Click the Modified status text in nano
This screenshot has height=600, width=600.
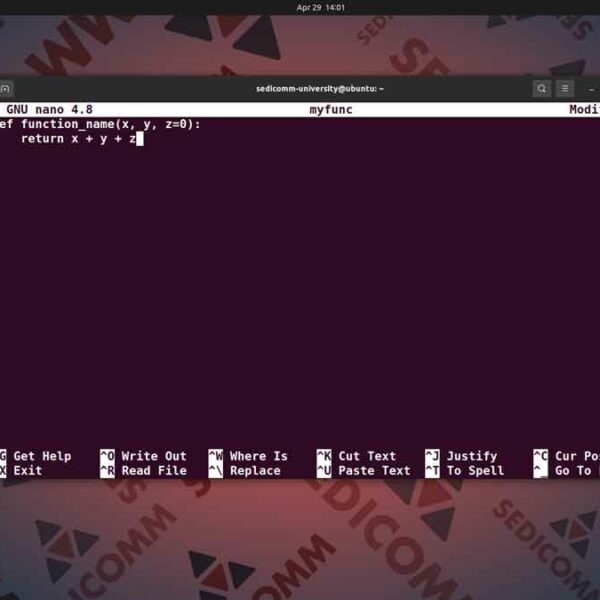tap(584, 110)
